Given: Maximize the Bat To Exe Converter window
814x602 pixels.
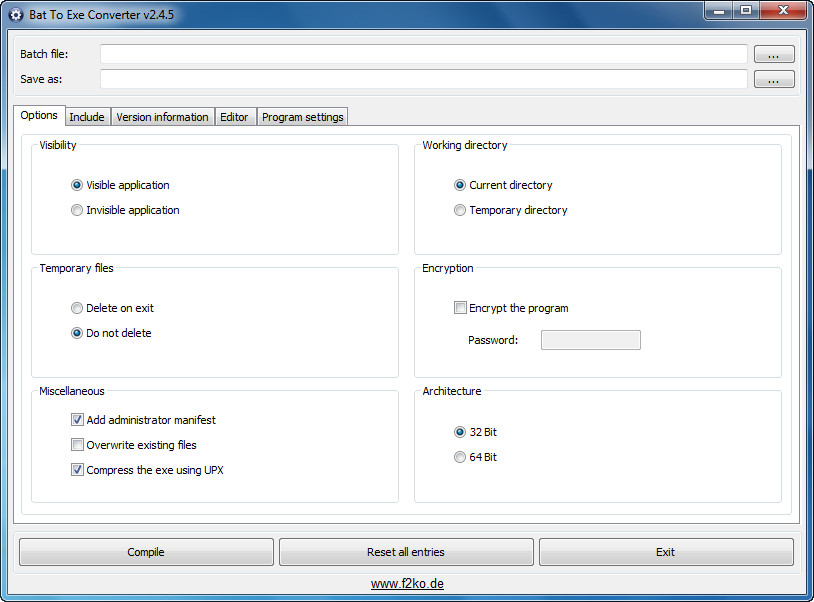Looking at the screenshot, I should click(x=746, y=10).
